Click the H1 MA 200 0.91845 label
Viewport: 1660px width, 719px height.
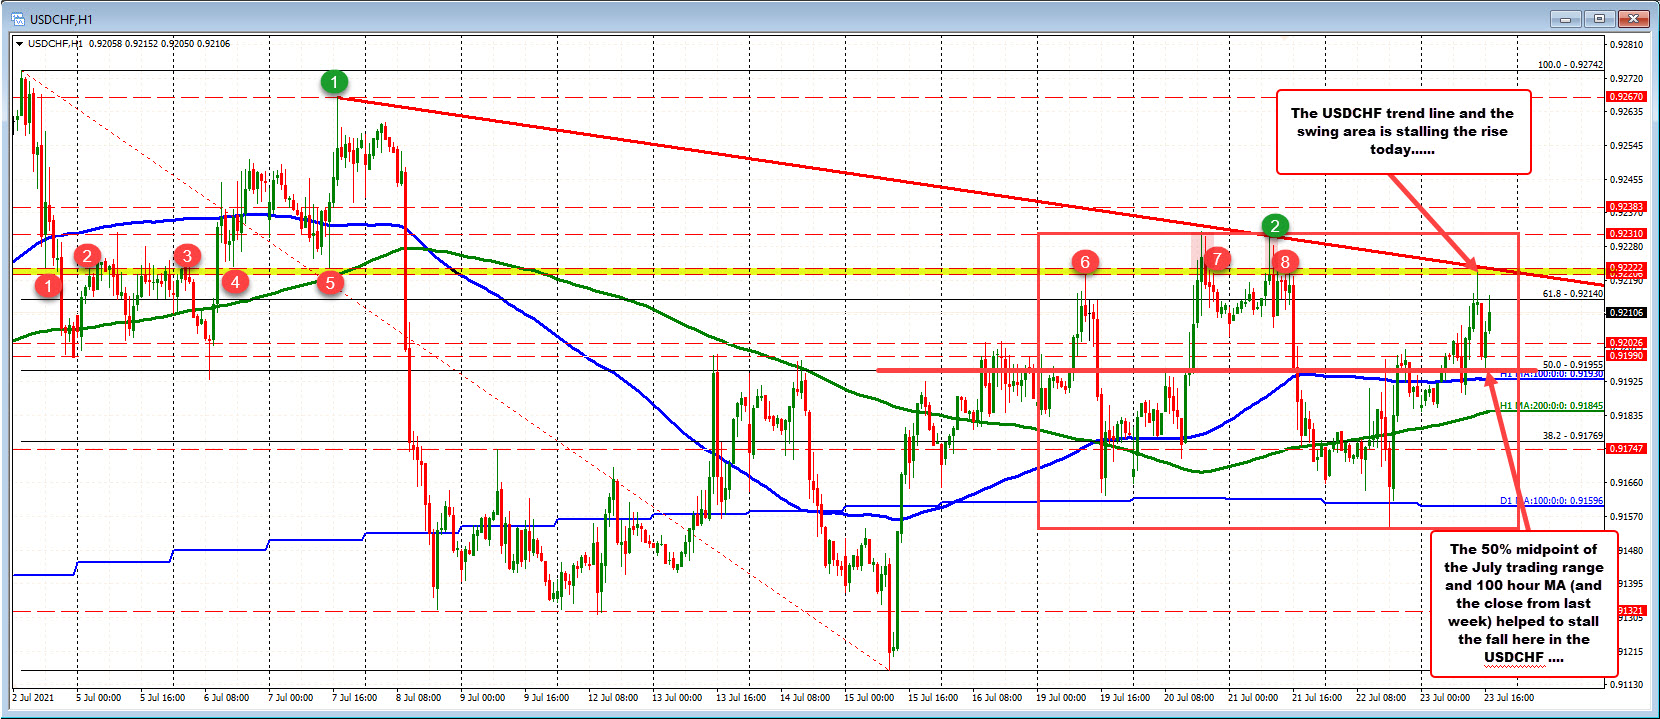point(1551,406)
